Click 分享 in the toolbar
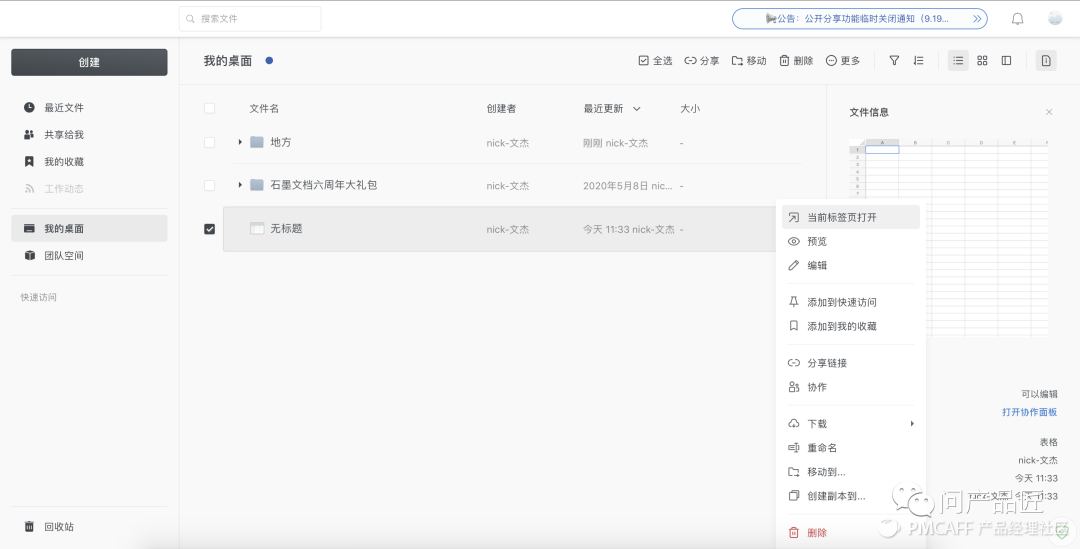The image size is (1080, 549). (702, 61)
